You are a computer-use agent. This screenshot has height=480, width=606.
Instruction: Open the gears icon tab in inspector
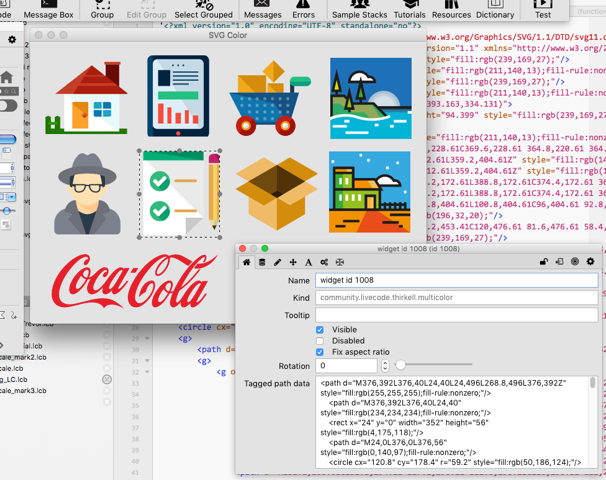pyautogui.click(x=324, y=262)
